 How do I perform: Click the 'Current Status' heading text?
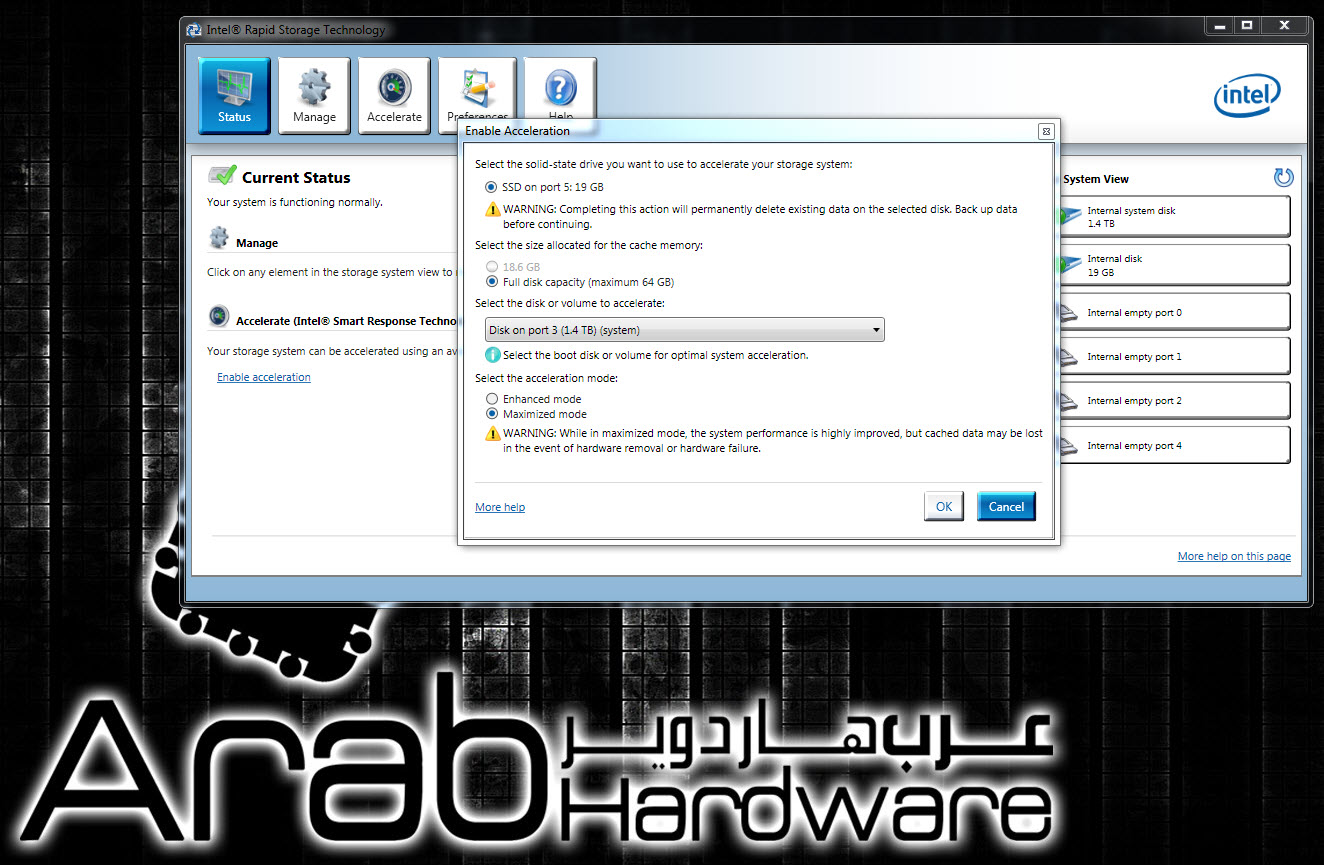click(x=296, y=178)
